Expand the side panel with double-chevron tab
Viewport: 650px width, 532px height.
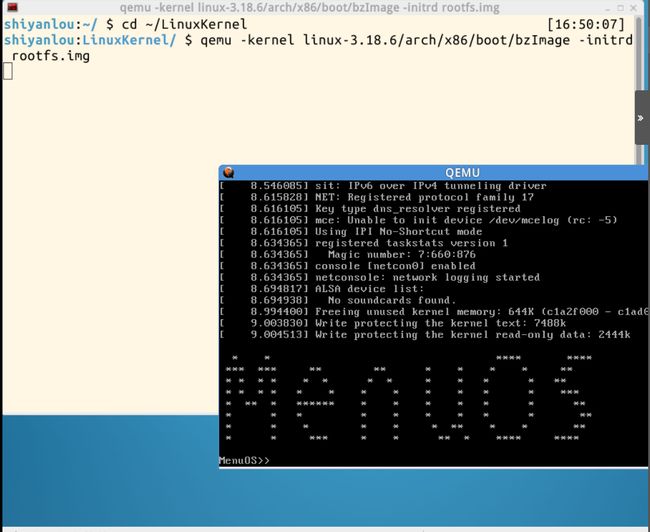(641, 118)
